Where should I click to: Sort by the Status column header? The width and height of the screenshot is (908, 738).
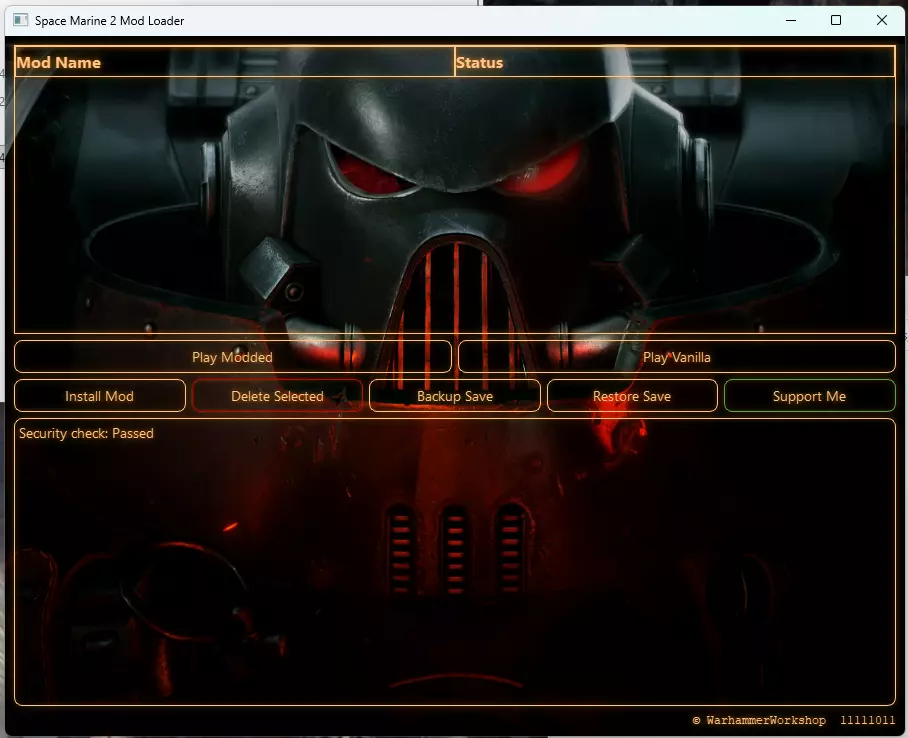(x=675, y=62)
